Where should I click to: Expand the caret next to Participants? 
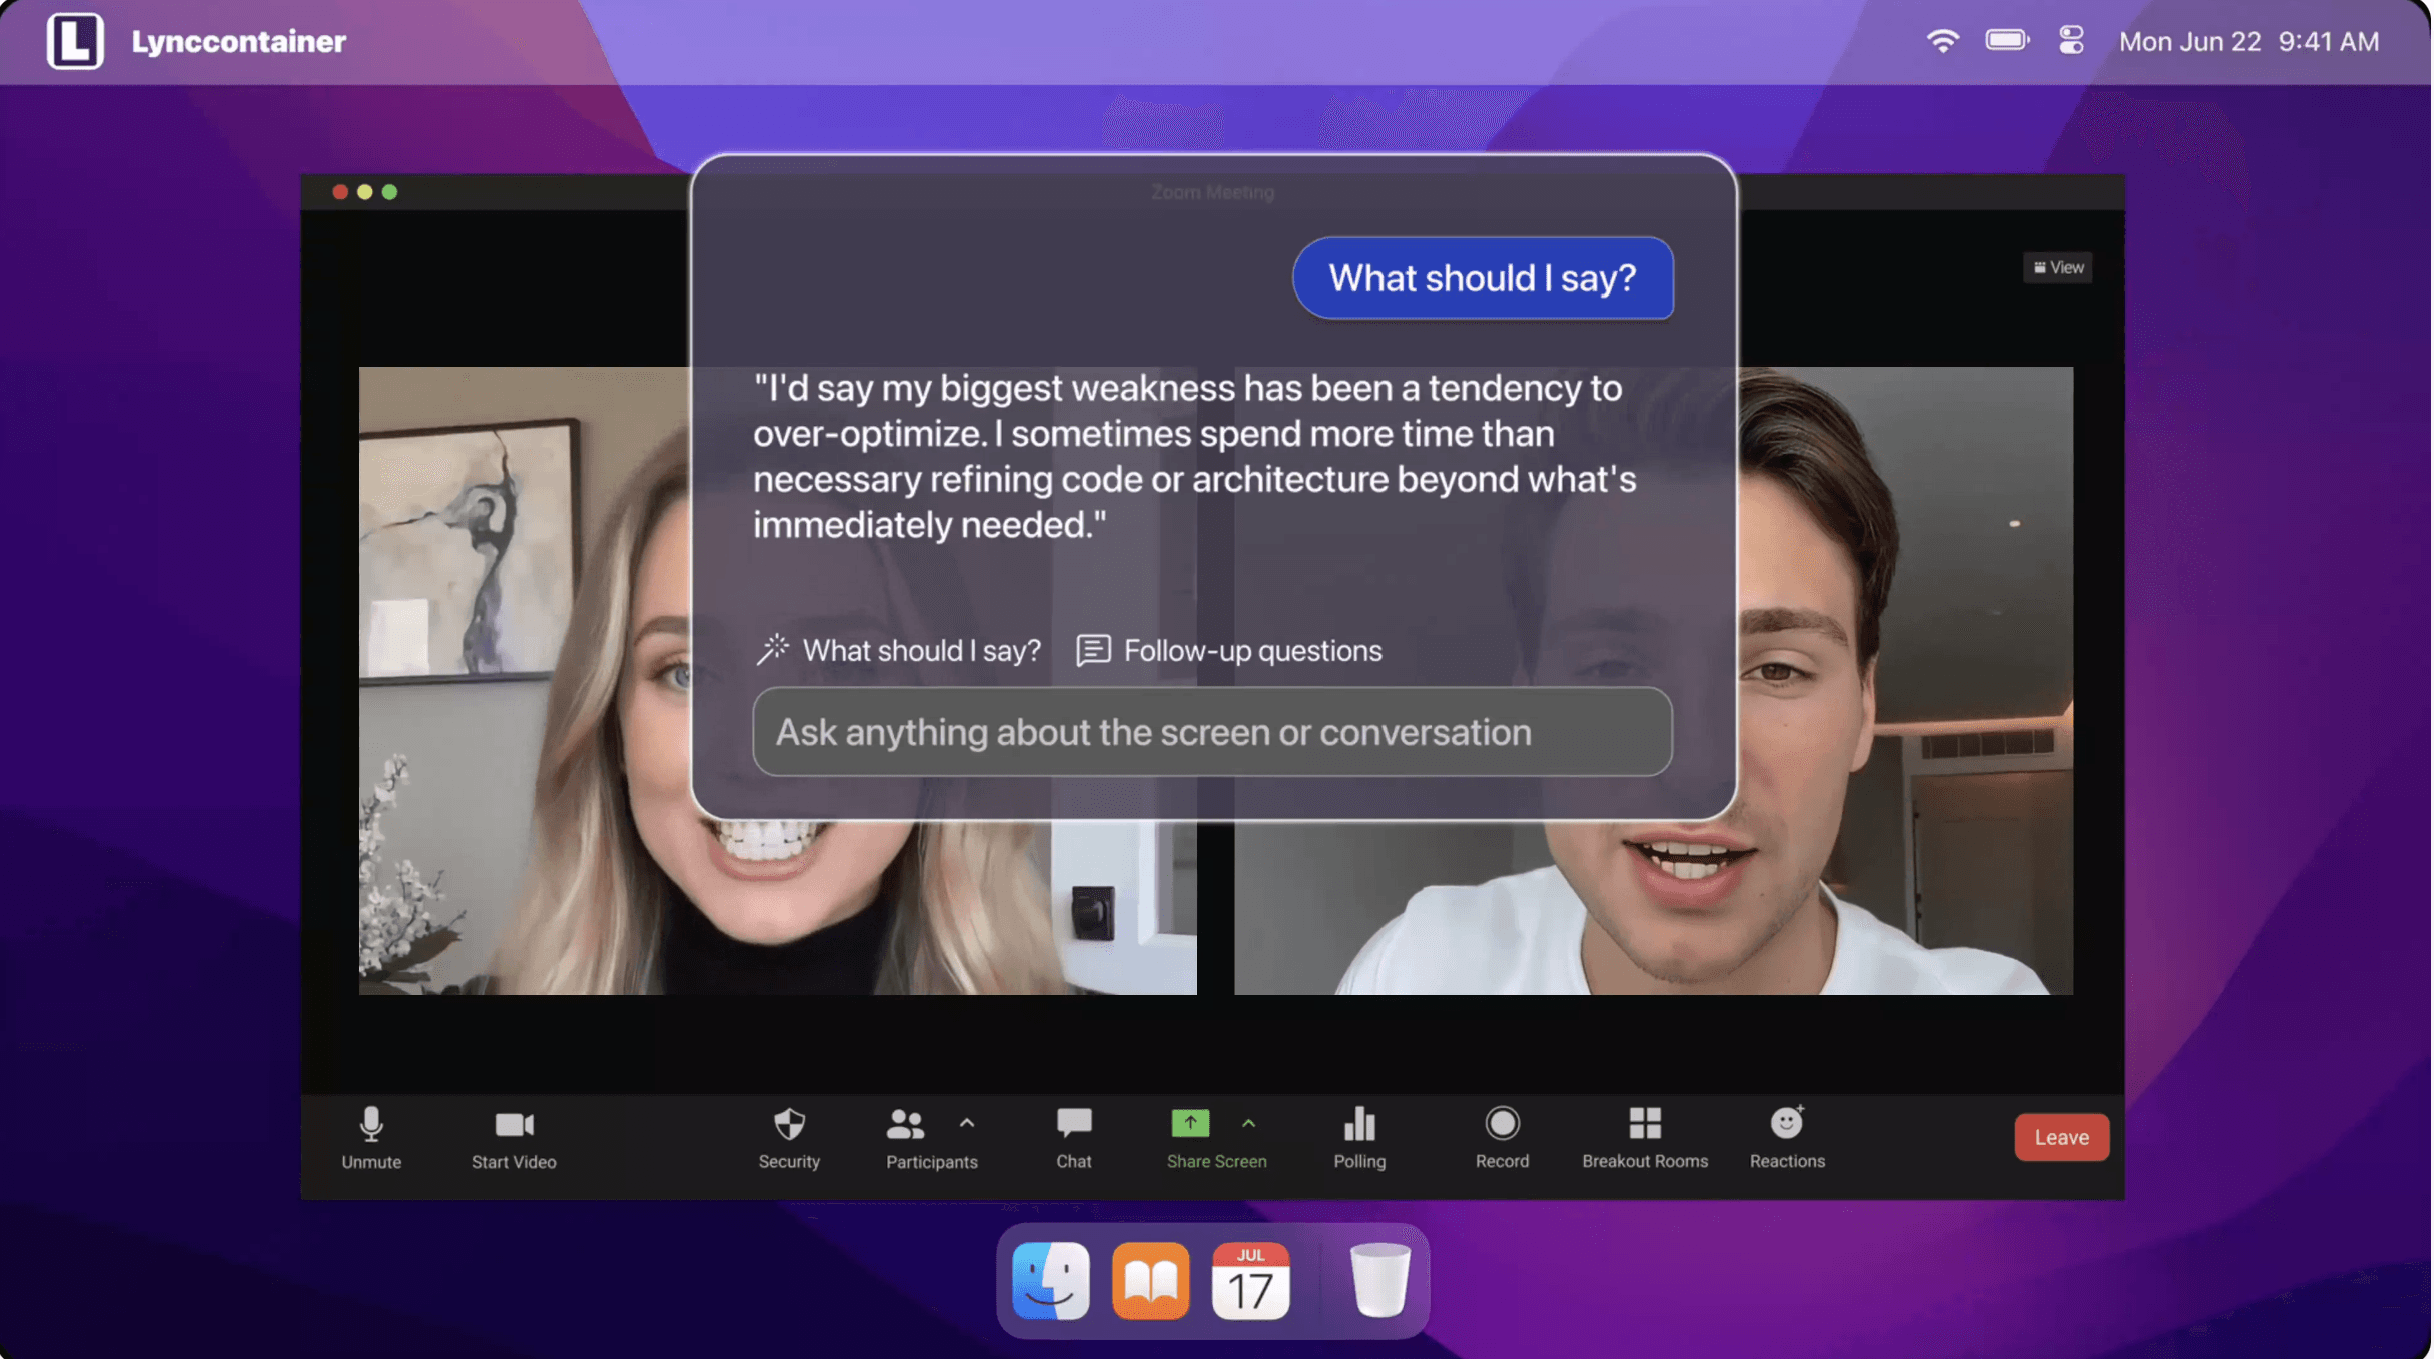[x=967, y=1123]
